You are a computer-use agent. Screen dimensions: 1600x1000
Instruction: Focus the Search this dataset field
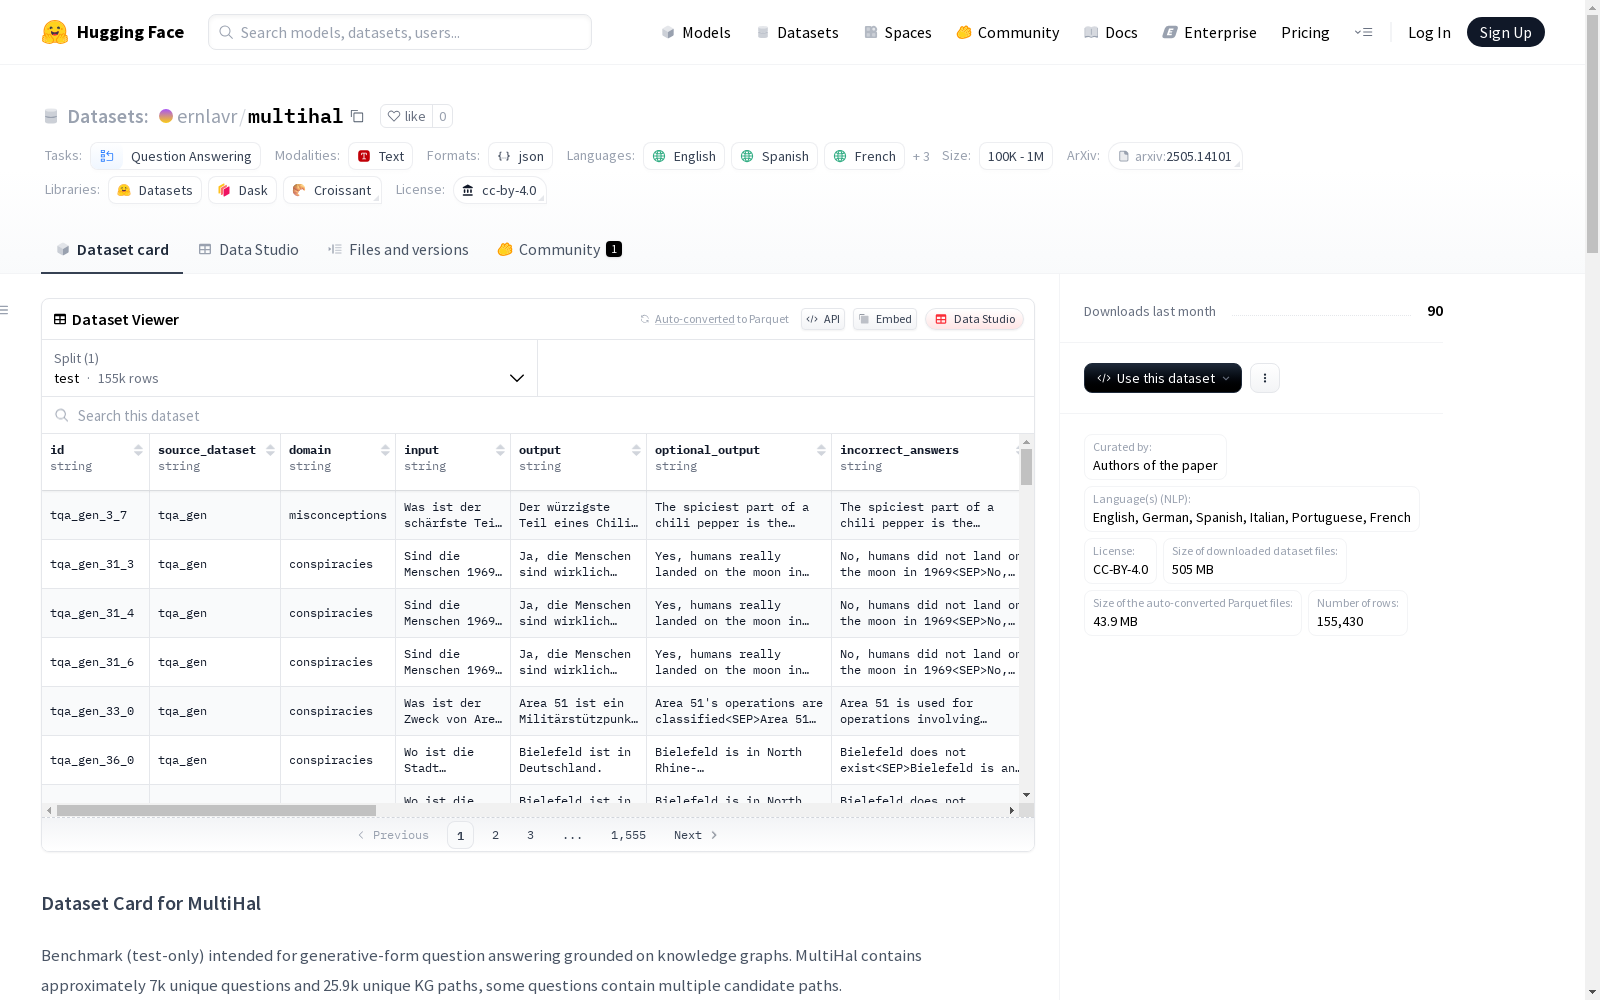pos(538,415)
